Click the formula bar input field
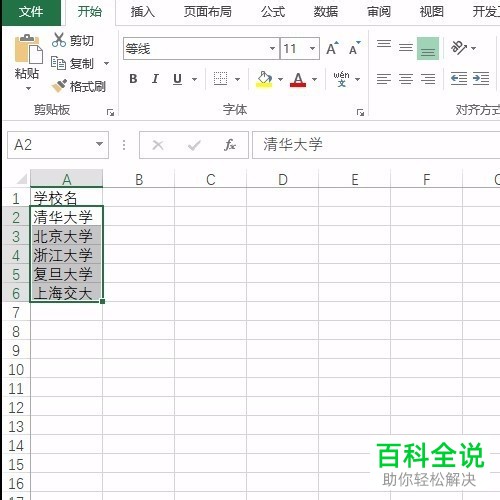The width and height of the screenshot is (500, 500). (x=376, y=145)
